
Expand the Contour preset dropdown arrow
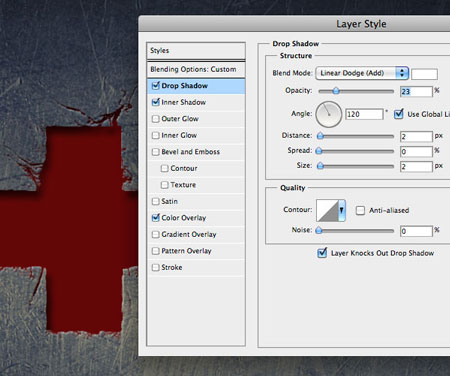(342, 210)
